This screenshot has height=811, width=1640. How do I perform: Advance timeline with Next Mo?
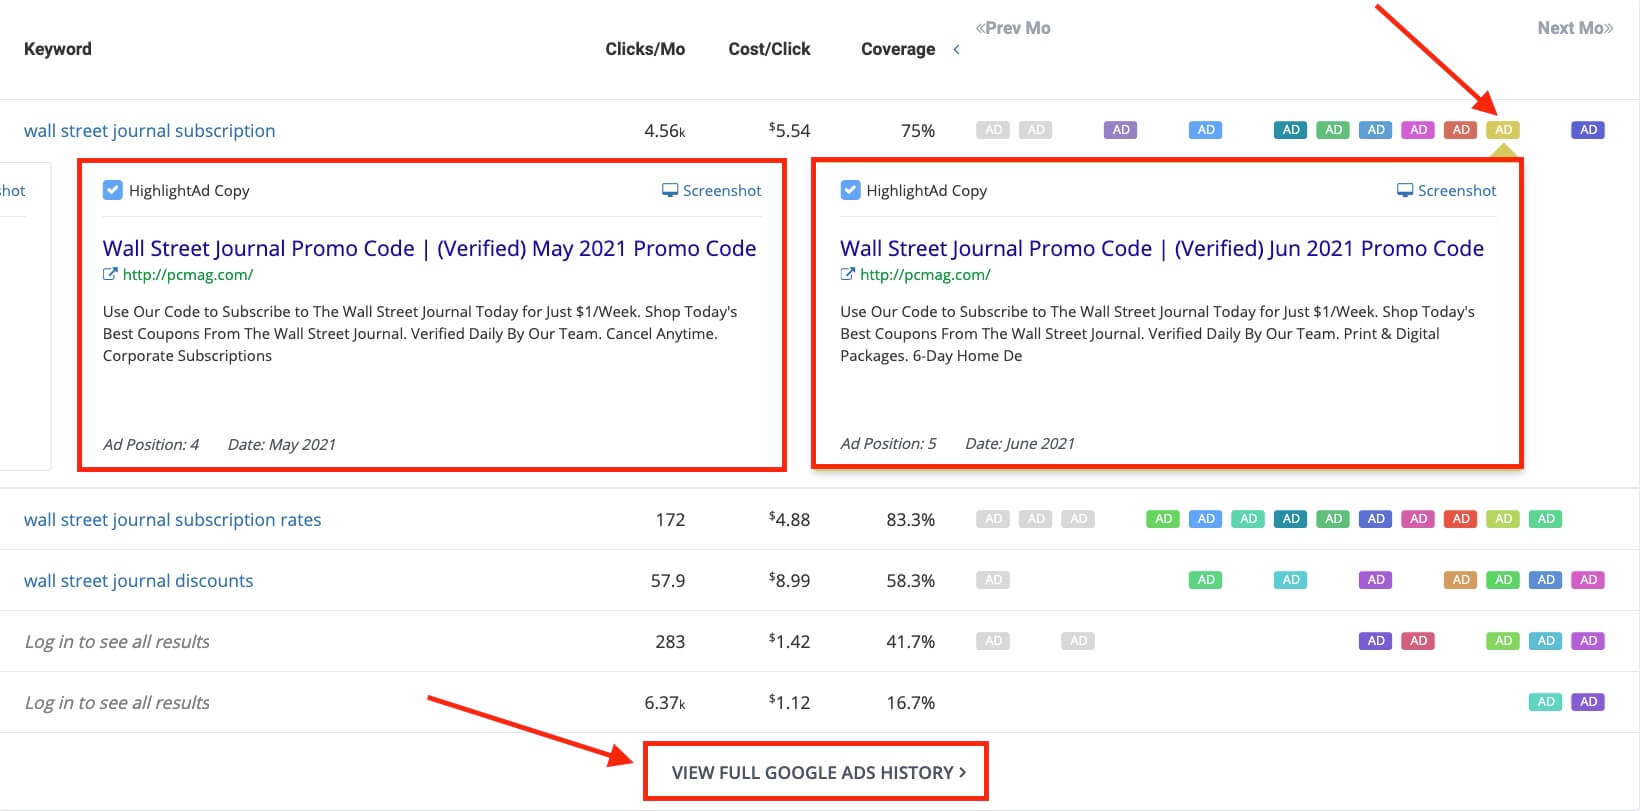(x=1575, y=28)
